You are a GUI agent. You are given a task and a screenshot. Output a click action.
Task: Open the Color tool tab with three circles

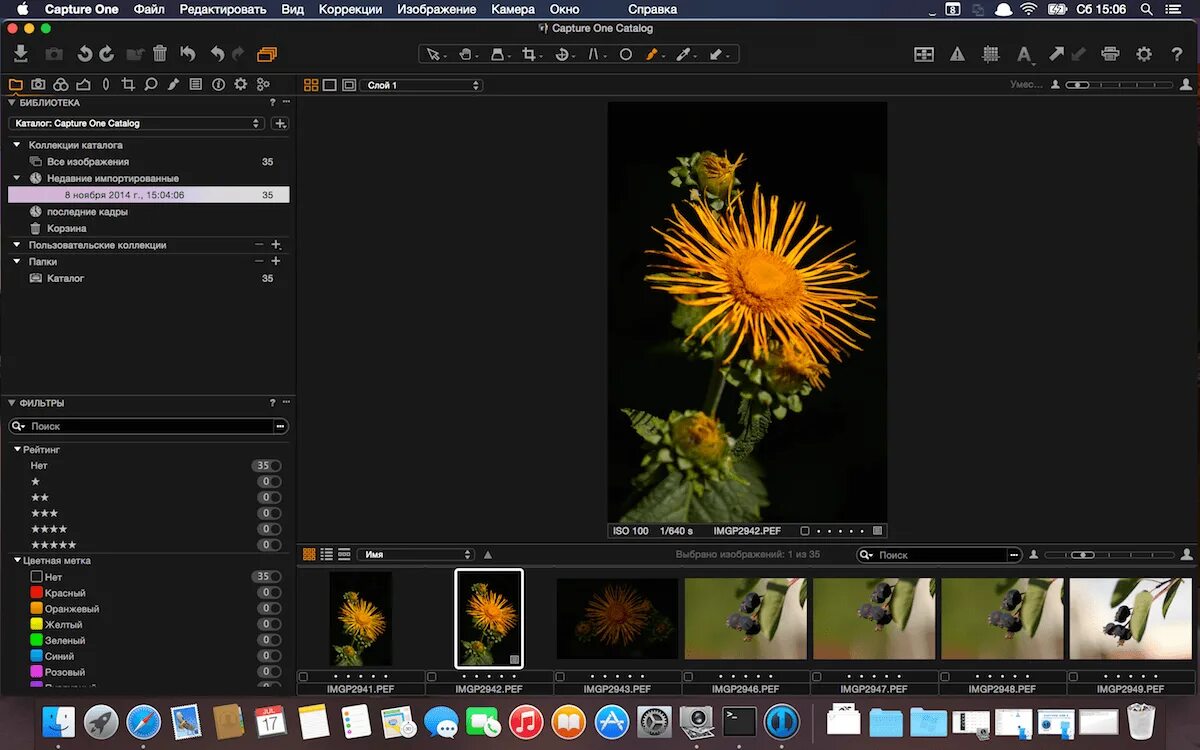tap(60, 85)
